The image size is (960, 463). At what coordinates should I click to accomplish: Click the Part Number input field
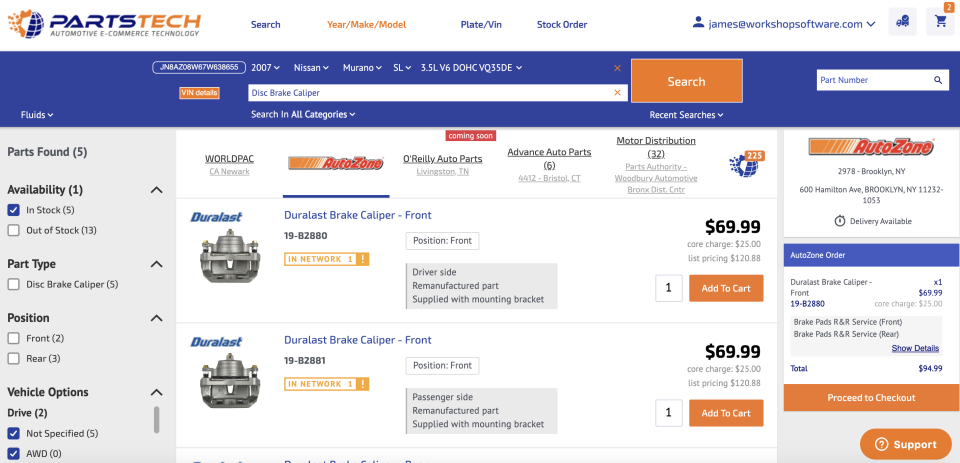pos(873,80)
